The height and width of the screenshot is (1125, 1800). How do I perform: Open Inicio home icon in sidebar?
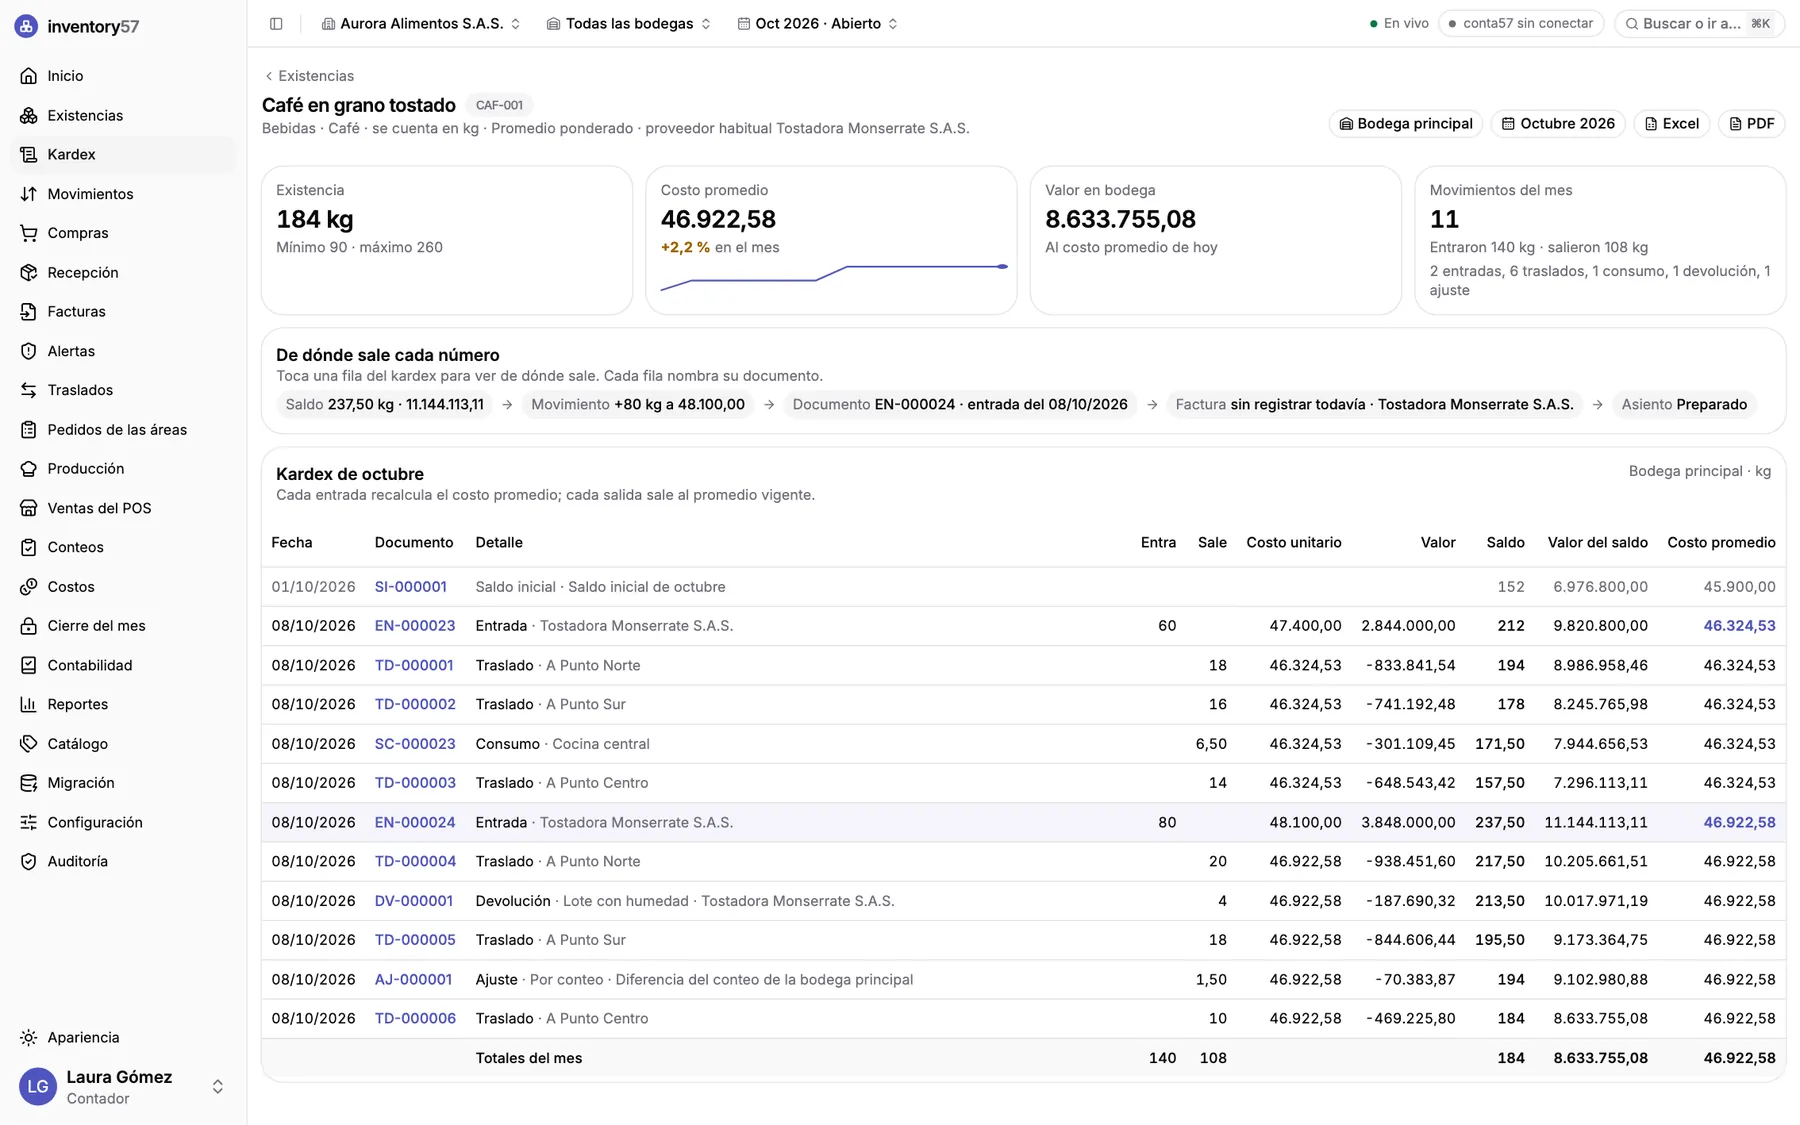point(29,76)
